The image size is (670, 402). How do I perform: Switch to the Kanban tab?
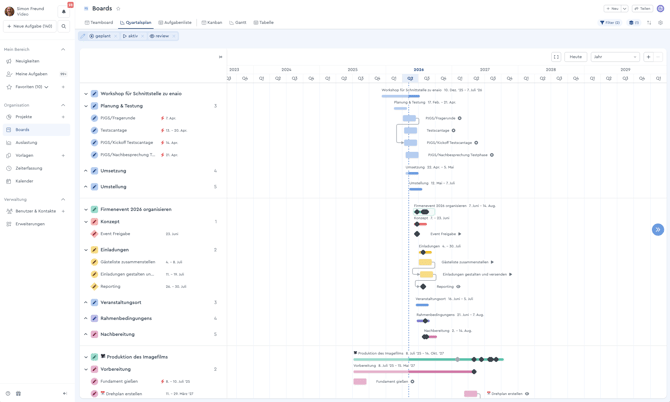[212, 23]
